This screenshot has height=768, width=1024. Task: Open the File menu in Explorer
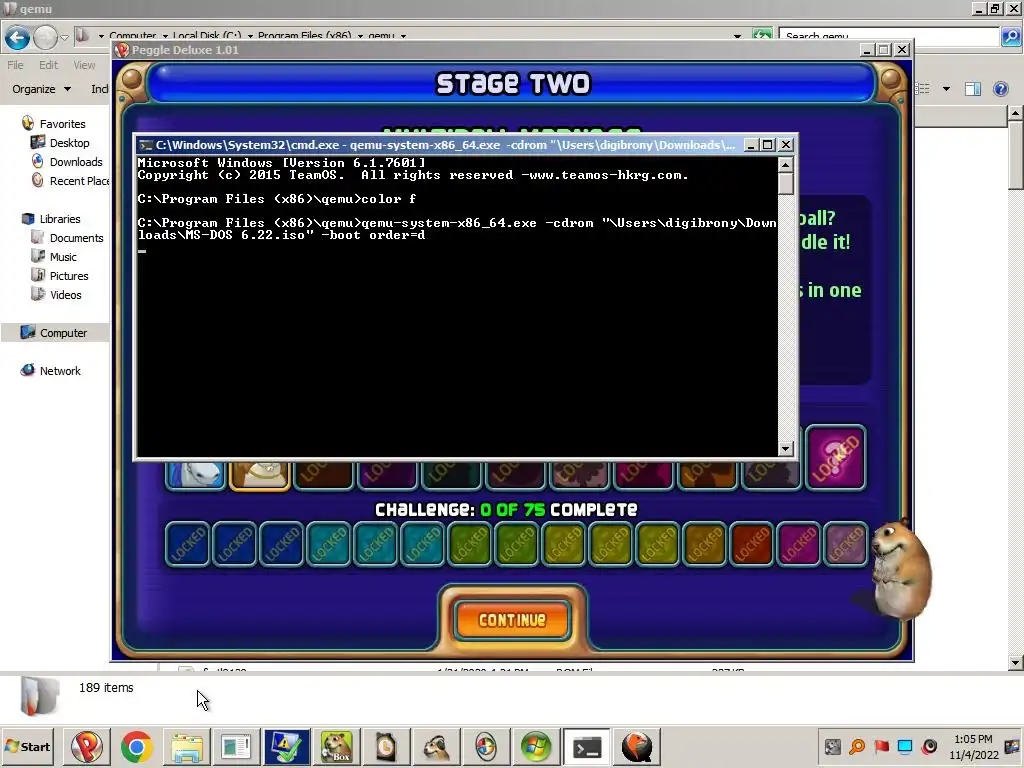point(15,65)
